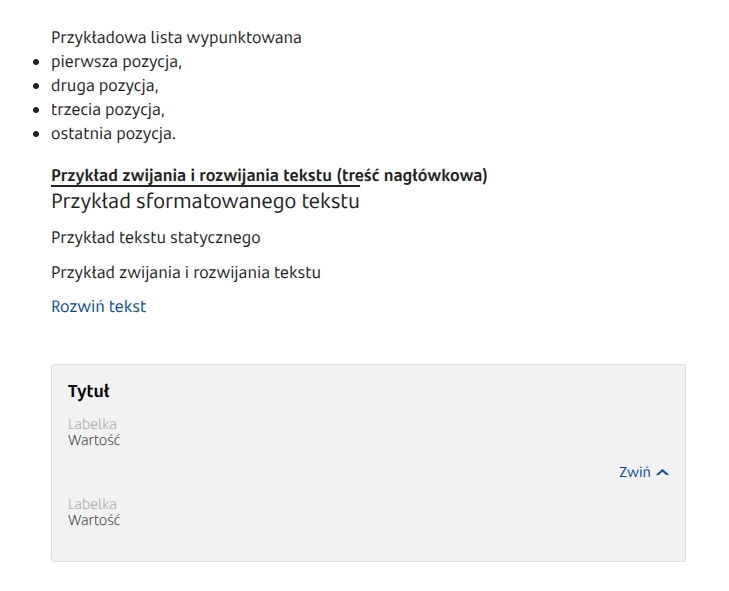Click the underlined bold heading about 'treść nagłówkowa'
Image resolution: width=729 pixels, height=591 pixels.
[269, 176]
